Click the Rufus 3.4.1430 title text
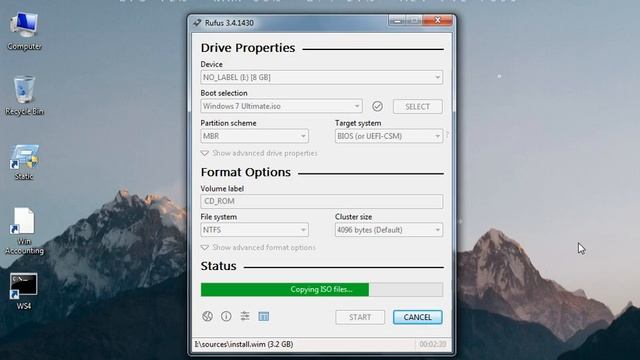 tap(229, 23)
